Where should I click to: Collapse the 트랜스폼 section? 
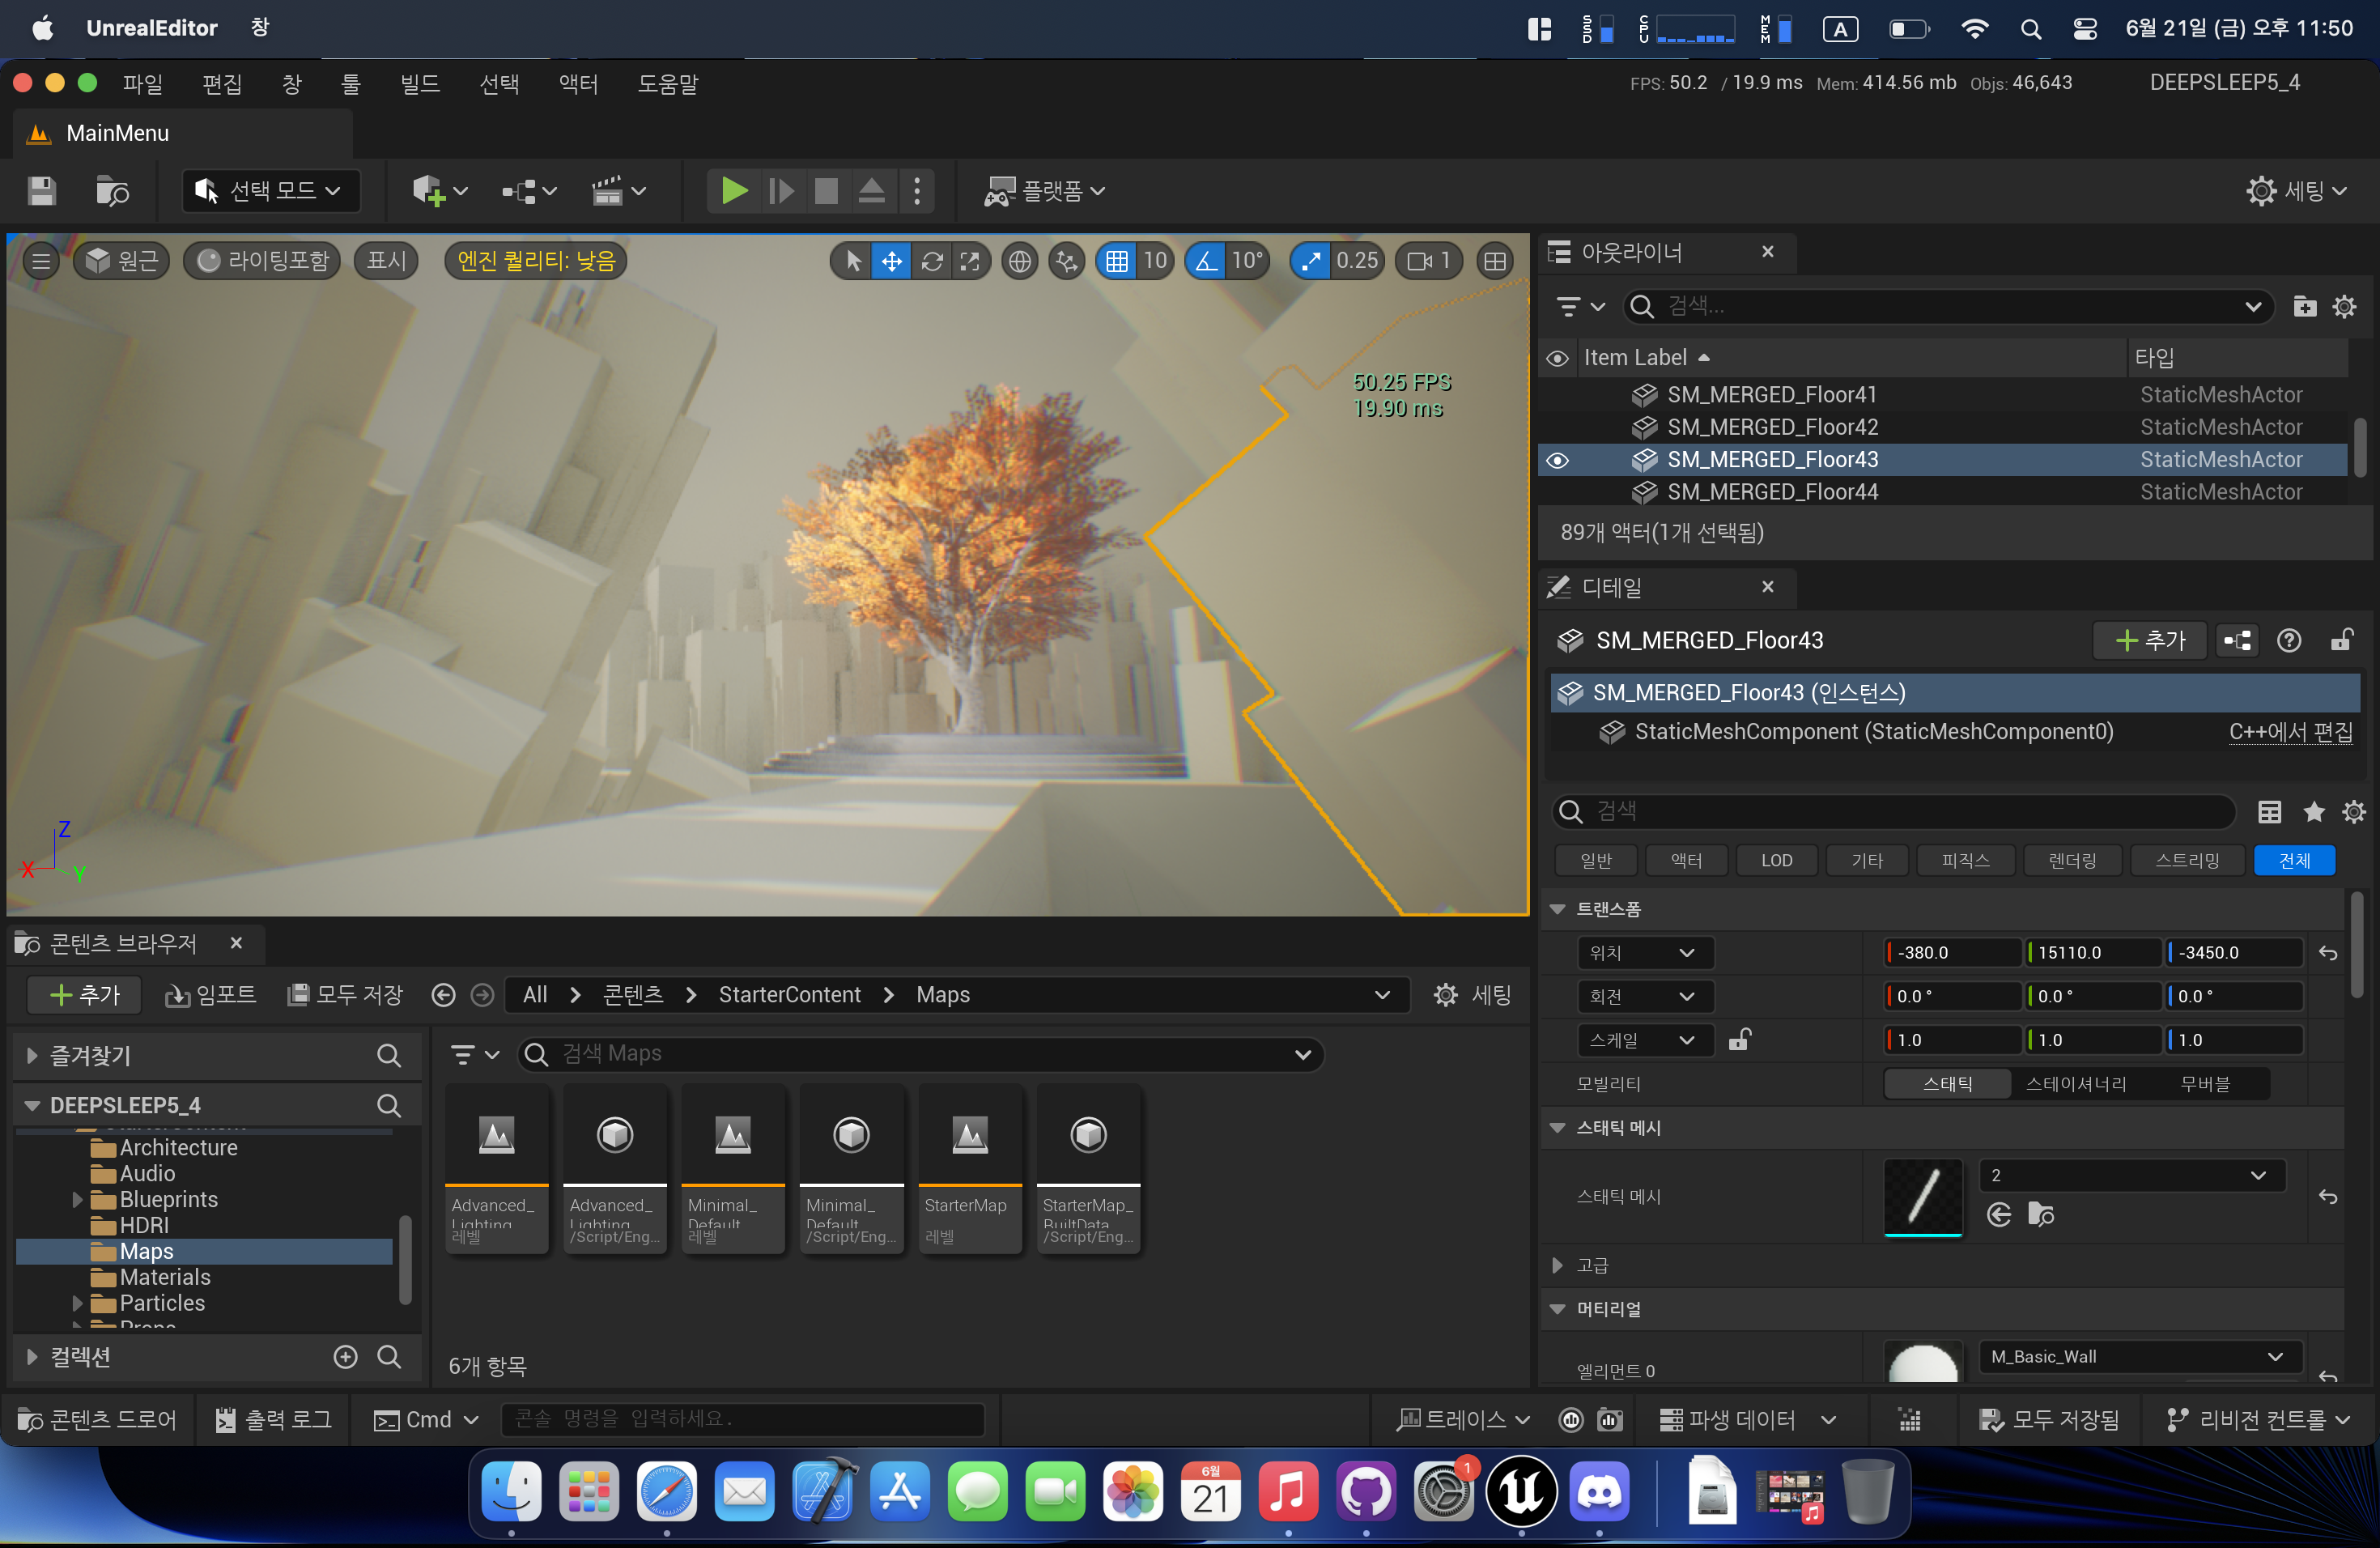click(x=1557, y=909)
